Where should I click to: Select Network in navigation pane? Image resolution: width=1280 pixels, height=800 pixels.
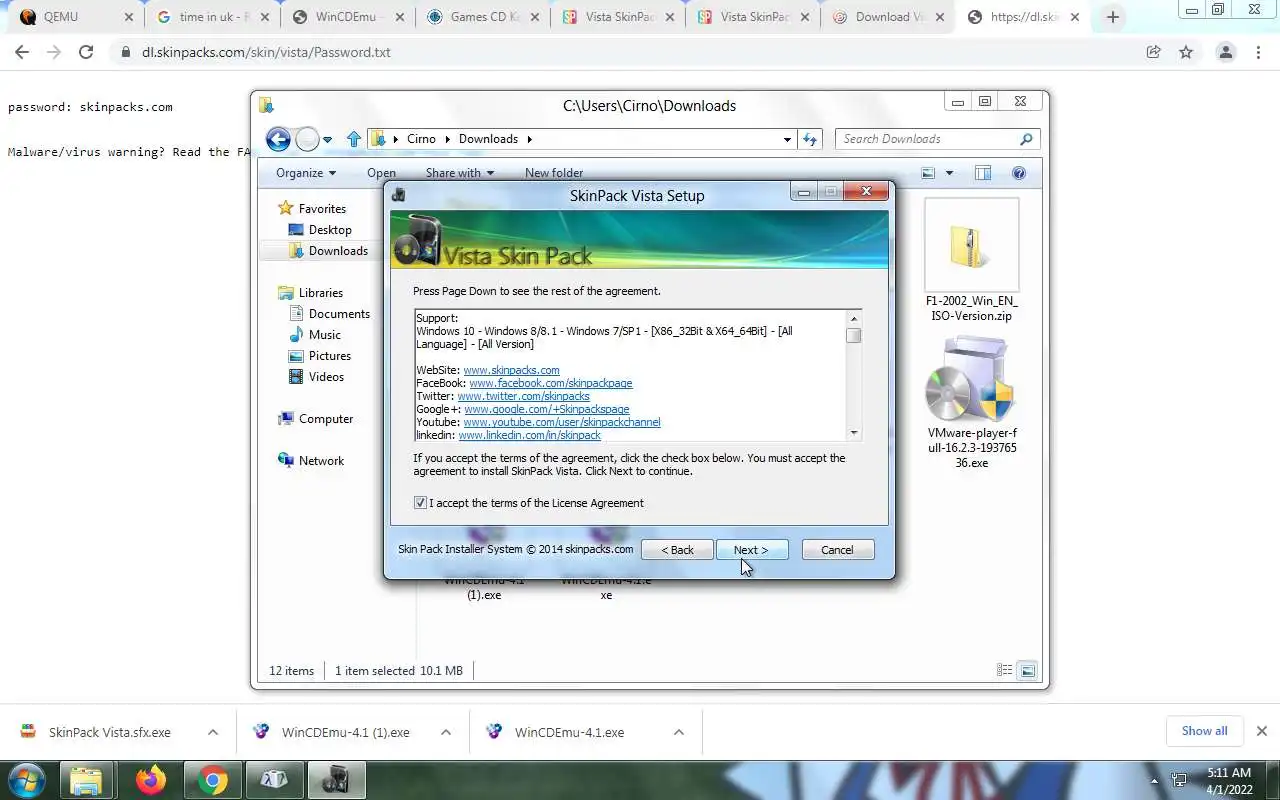pyautogui.click(x=321, y=461)
